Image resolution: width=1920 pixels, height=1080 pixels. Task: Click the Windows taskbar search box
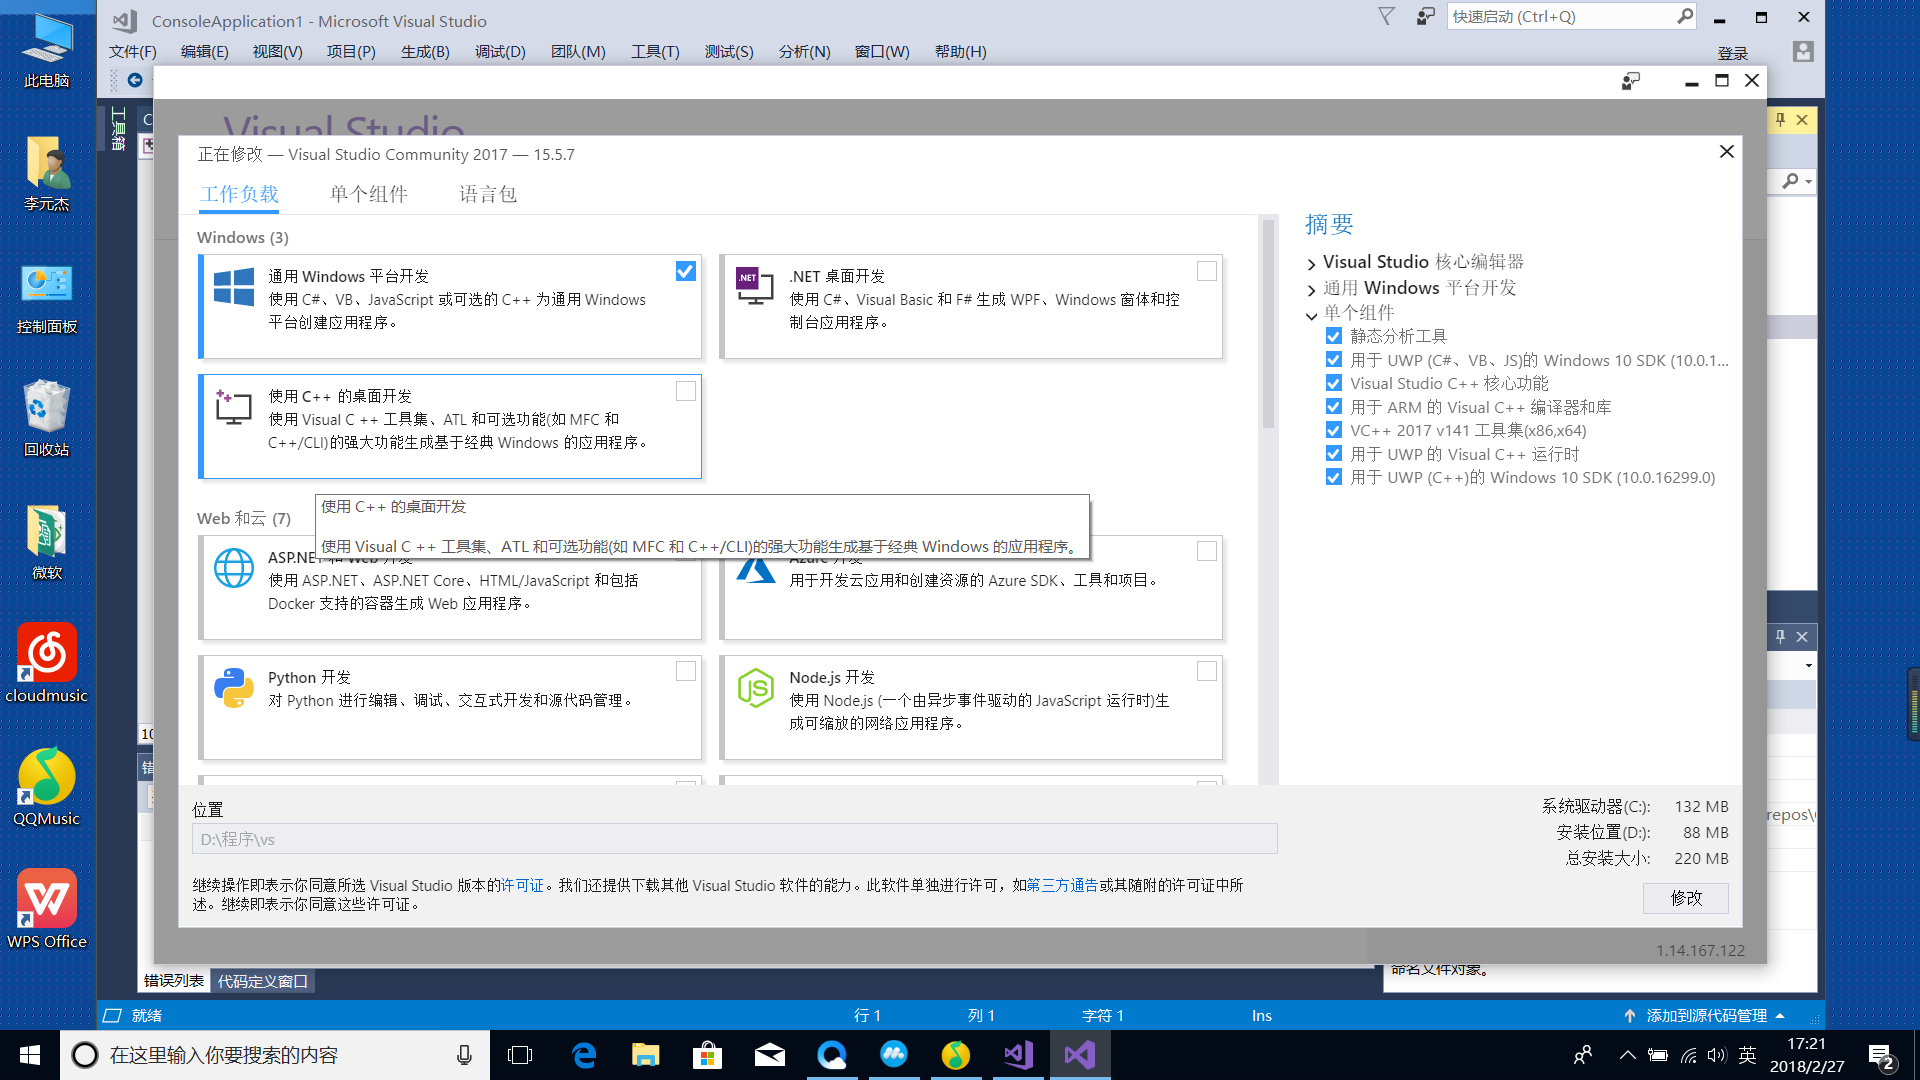(275, 1055)
